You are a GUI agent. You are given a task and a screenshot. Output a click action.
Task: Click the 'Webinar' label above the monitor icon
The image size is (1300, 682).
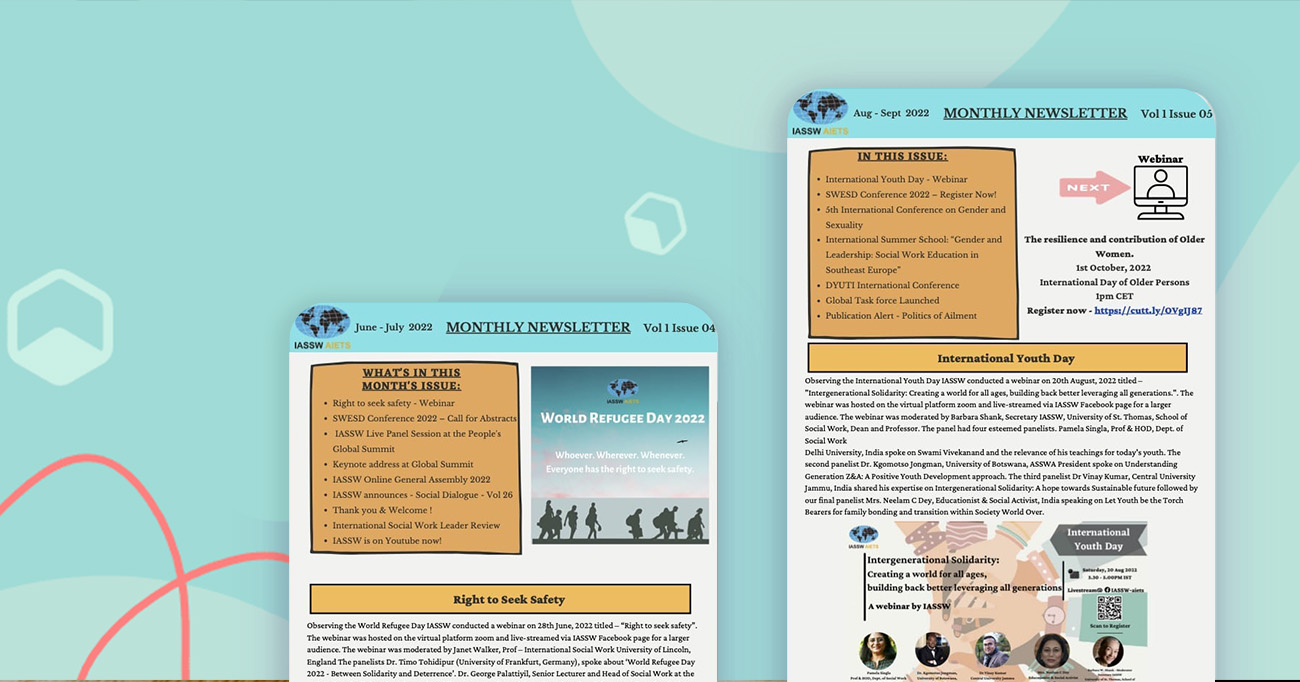(1160, 159)
